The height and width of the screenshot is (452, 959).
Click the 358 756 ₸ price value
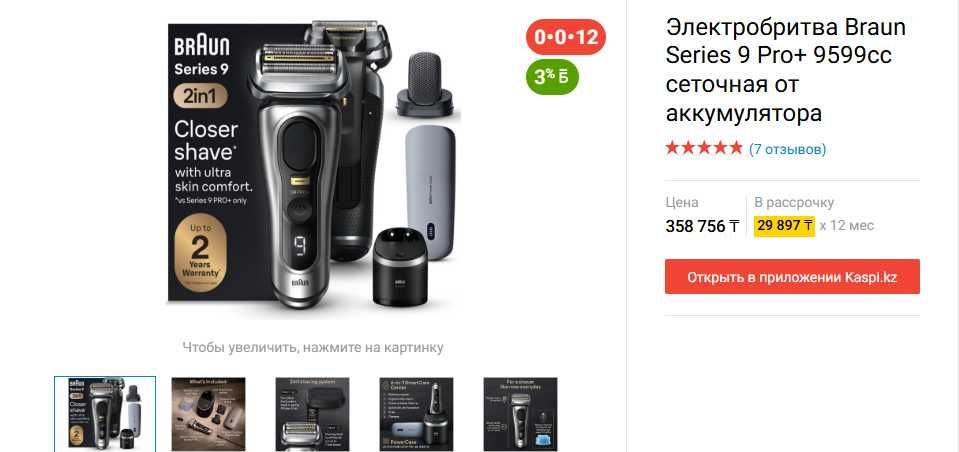point(702,226)
